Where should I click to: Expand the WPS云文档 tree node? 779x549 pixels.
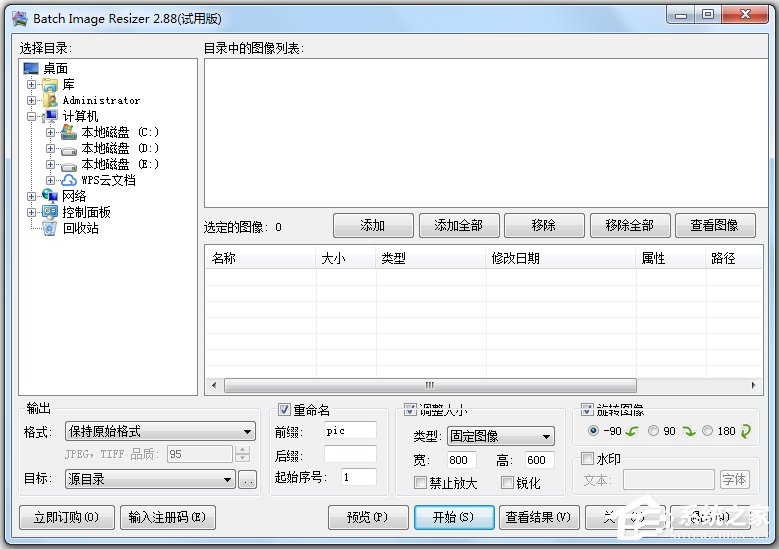[x=50, y=180]
